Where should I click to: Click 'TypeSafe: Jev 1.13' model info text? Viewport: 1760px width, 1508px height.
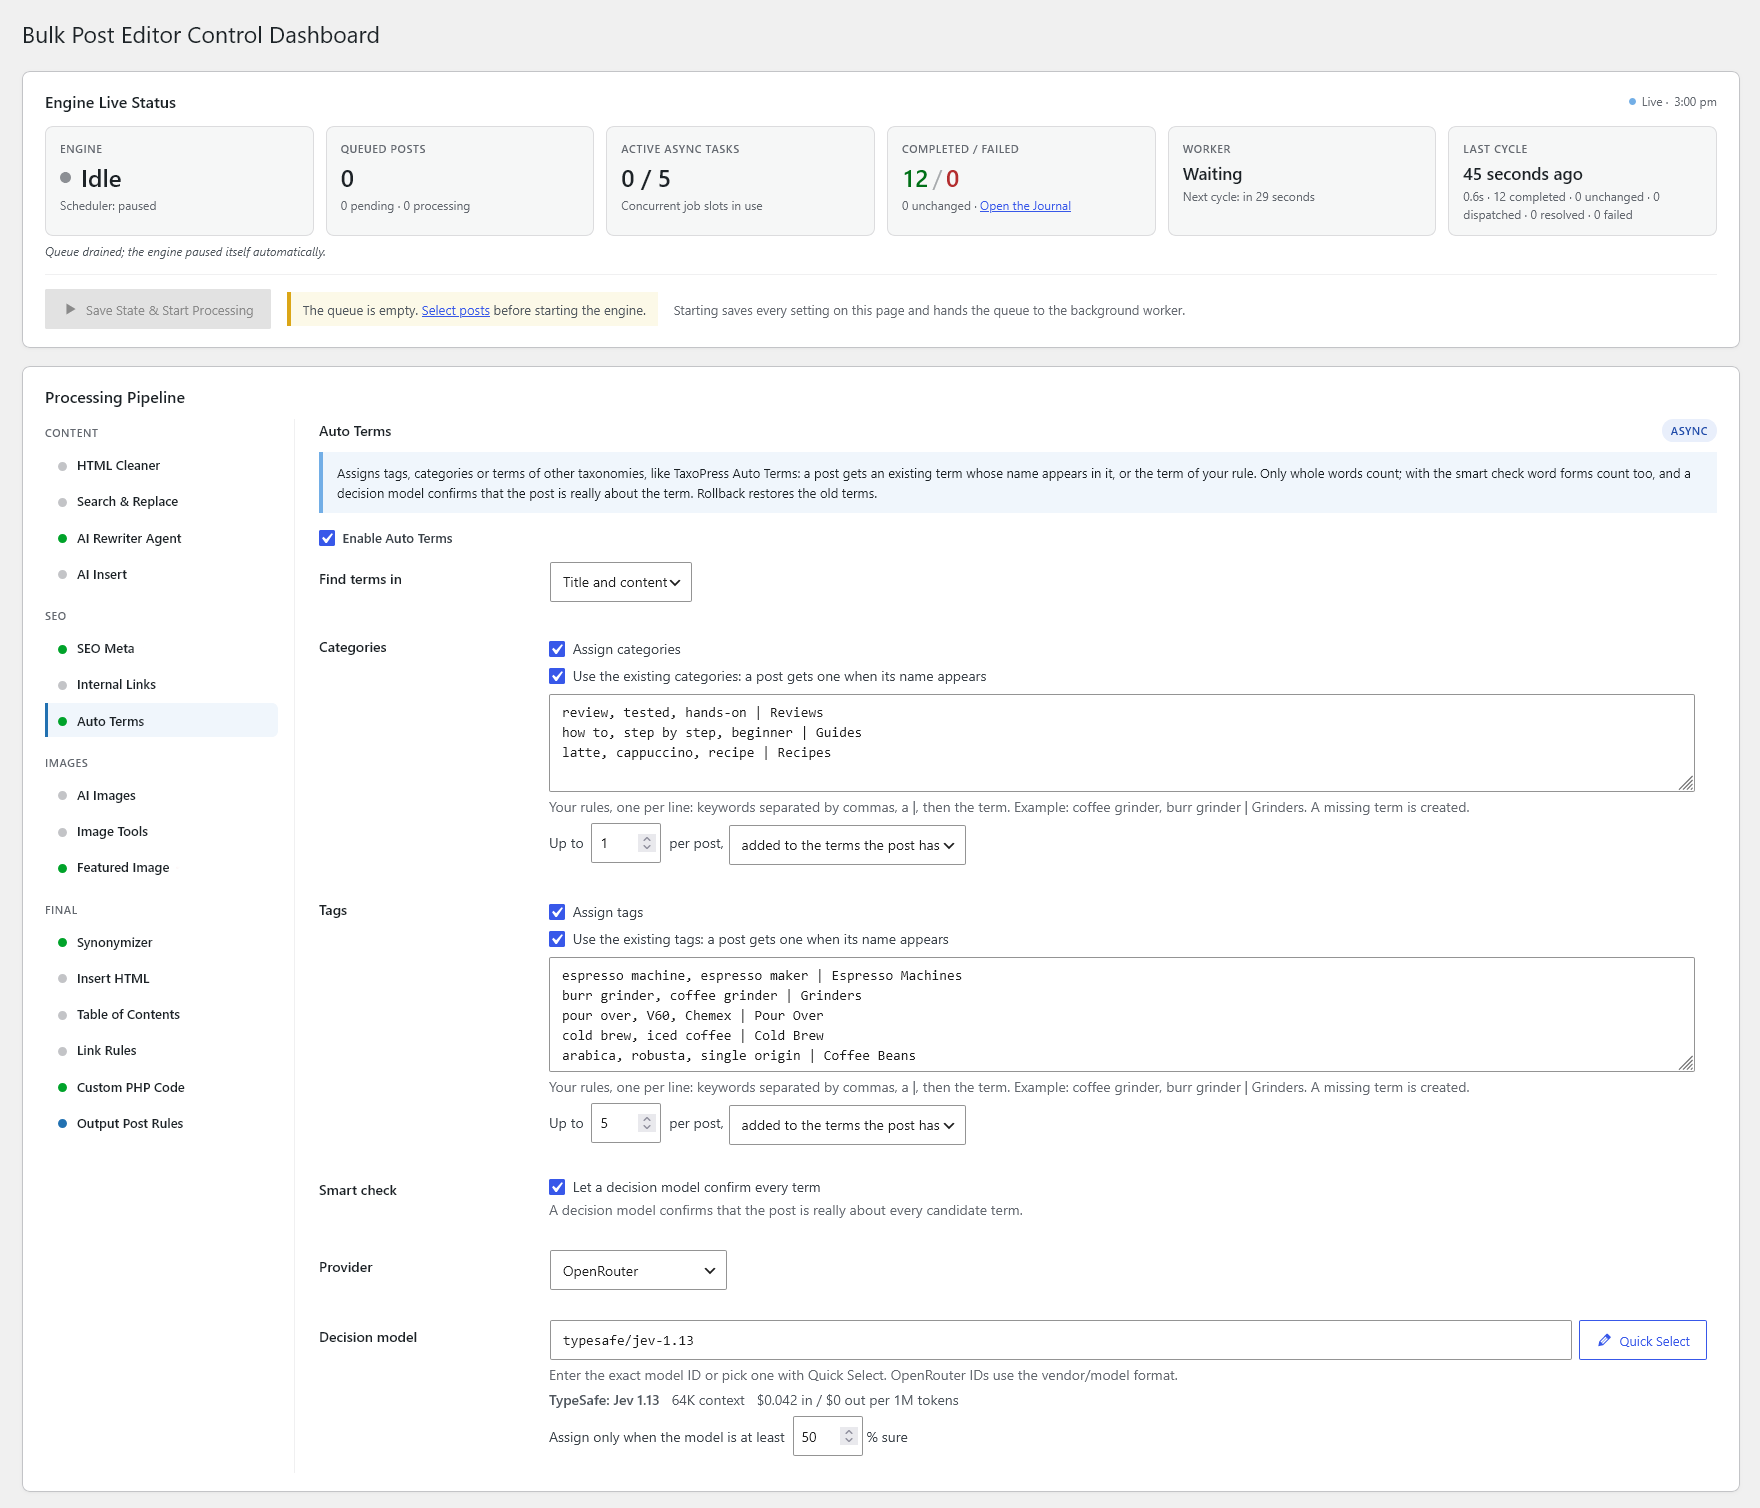pos(604,1400)
